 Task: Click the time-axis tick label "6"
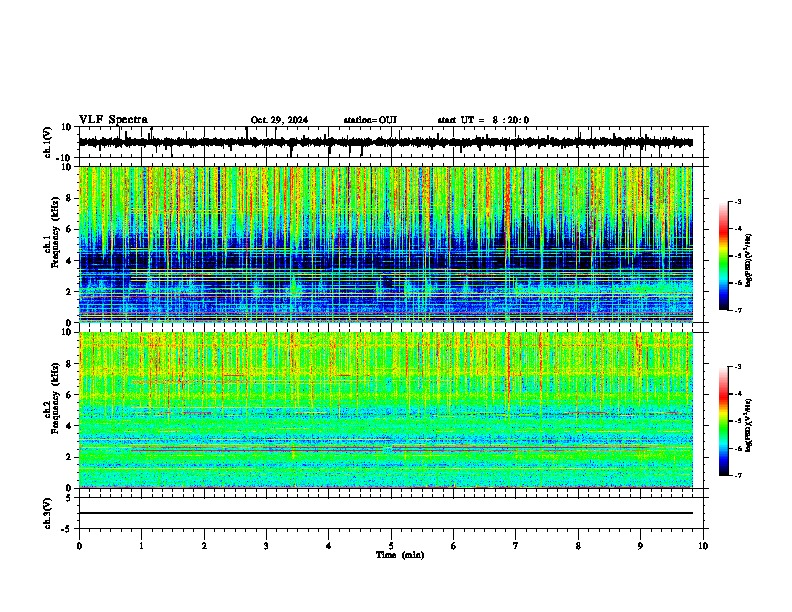click(454, 546)
